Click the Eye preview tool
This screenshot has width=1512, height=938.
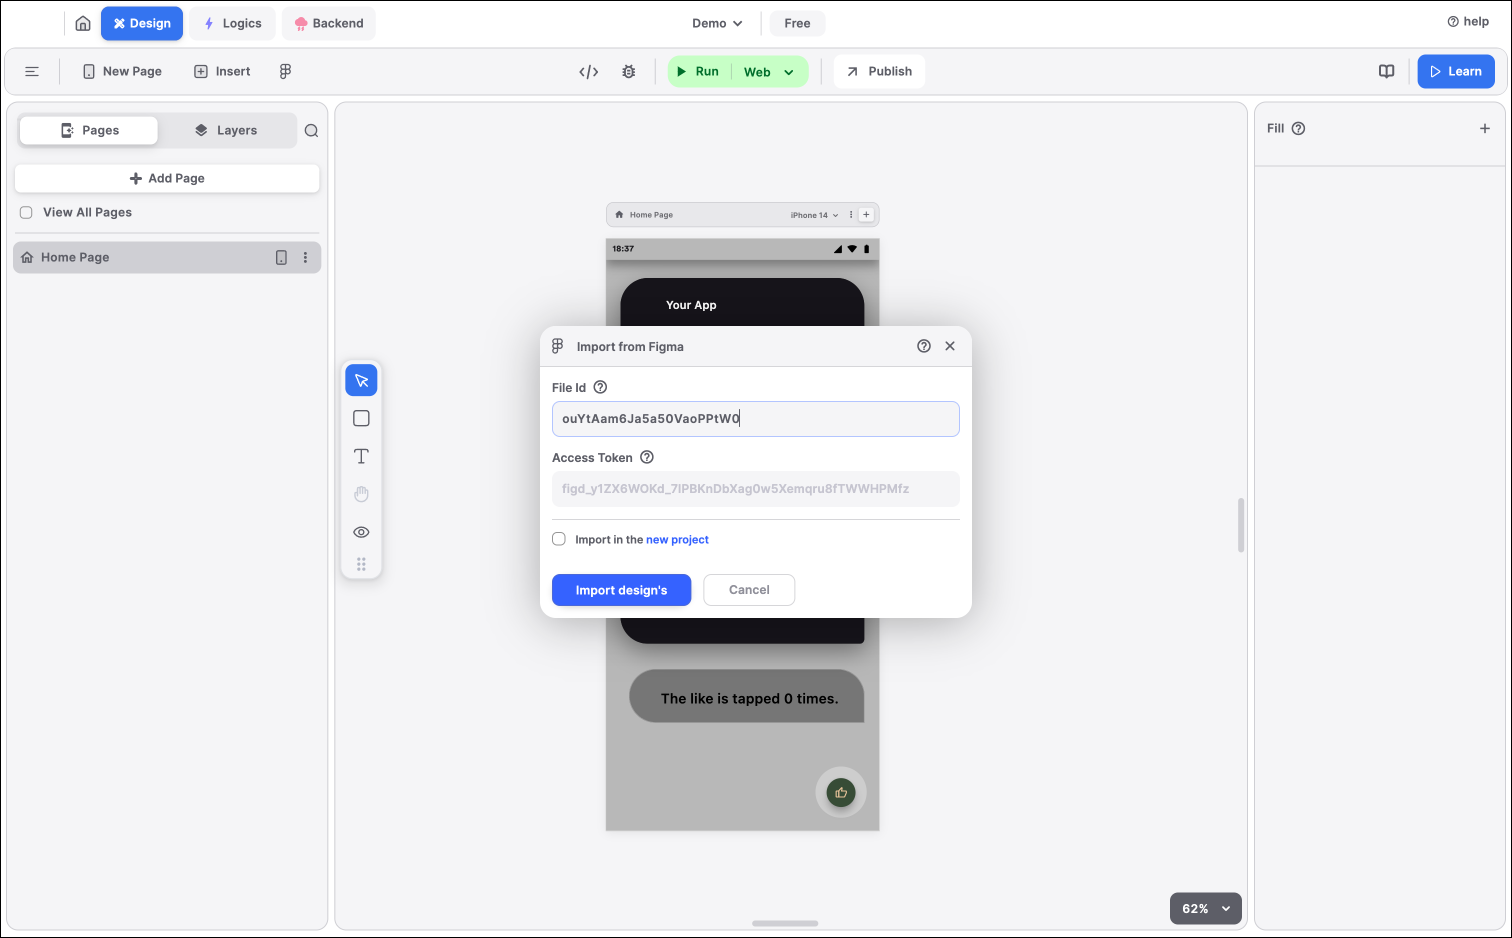pyautogui.click(x=361, y=531)
